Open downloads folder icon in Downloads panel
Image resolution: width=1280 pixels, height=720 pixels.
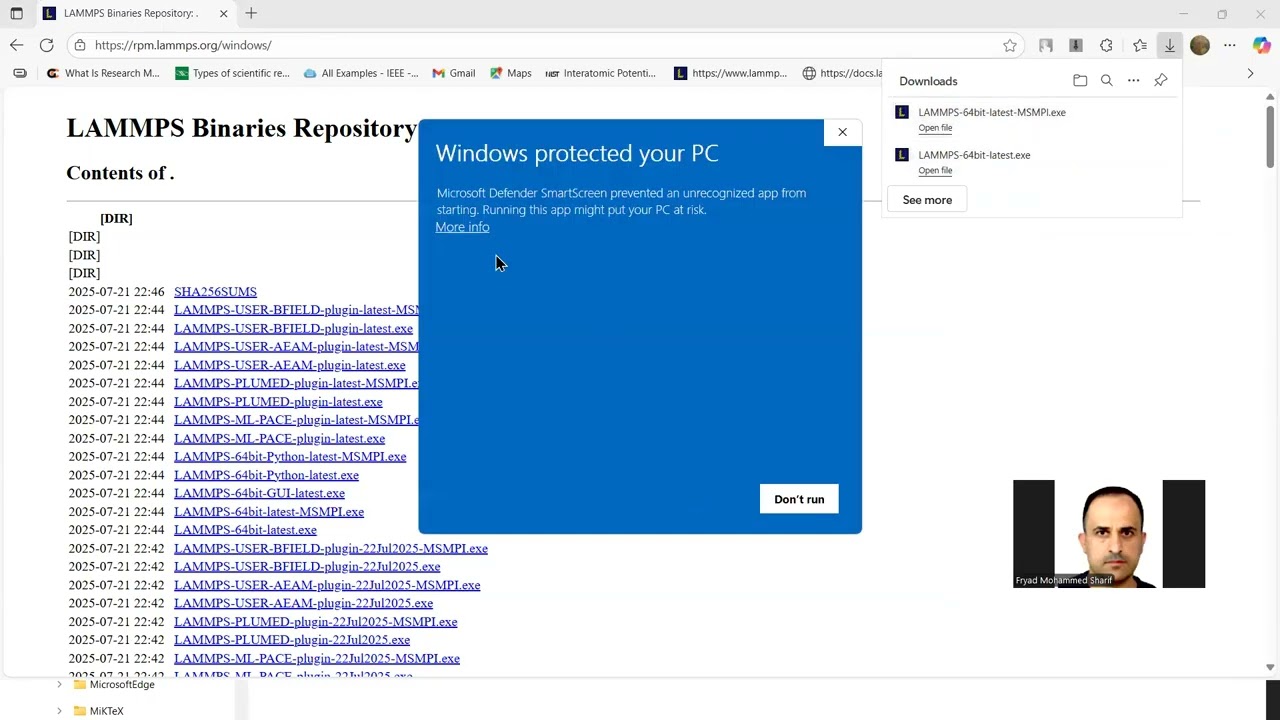pos(1080,81)
